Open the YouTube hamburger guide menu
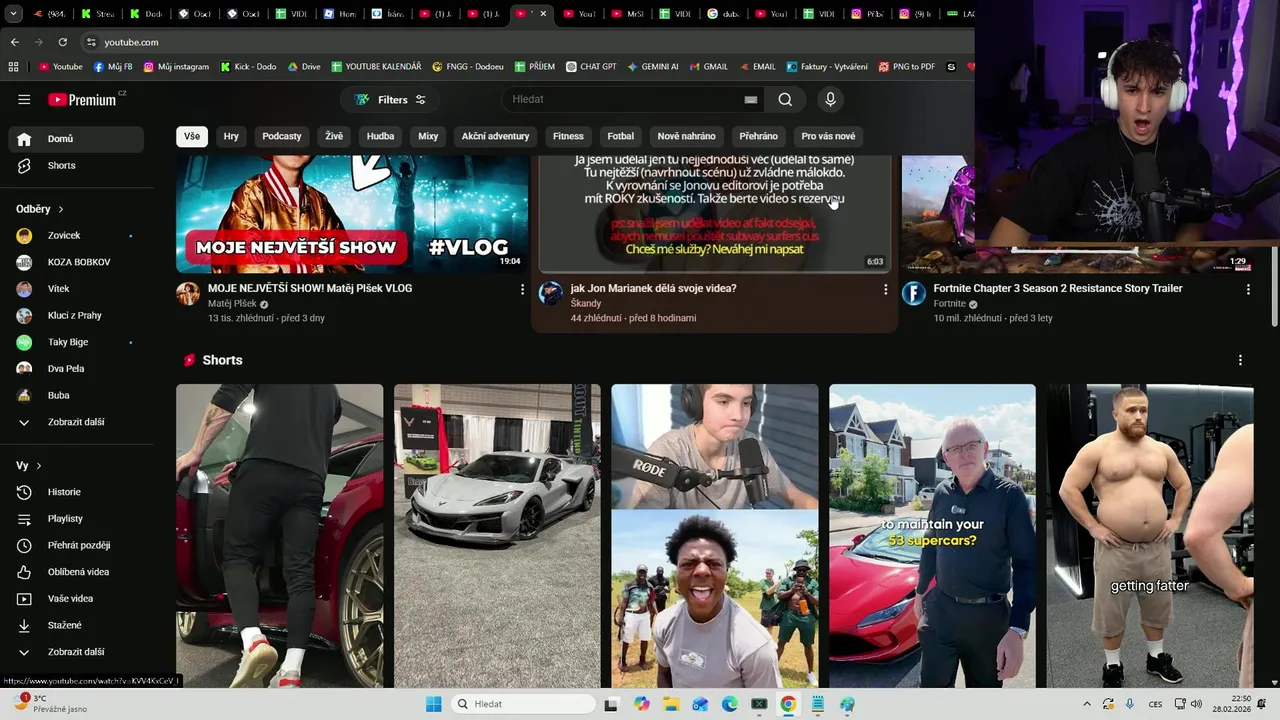Screen dimensions: 1280x720 24,99
